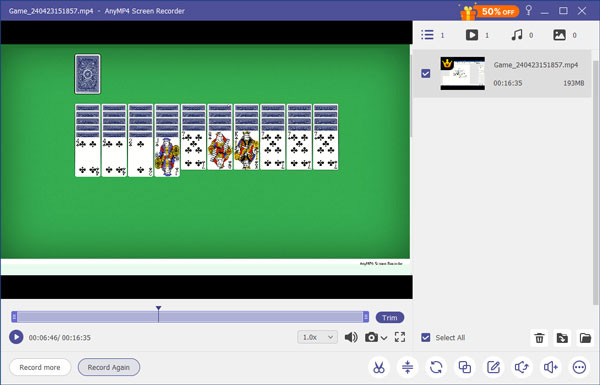The width and height of the screenshot is (600, 385).
Task: Mute the playback speaker volume
Action: (351, 337)
